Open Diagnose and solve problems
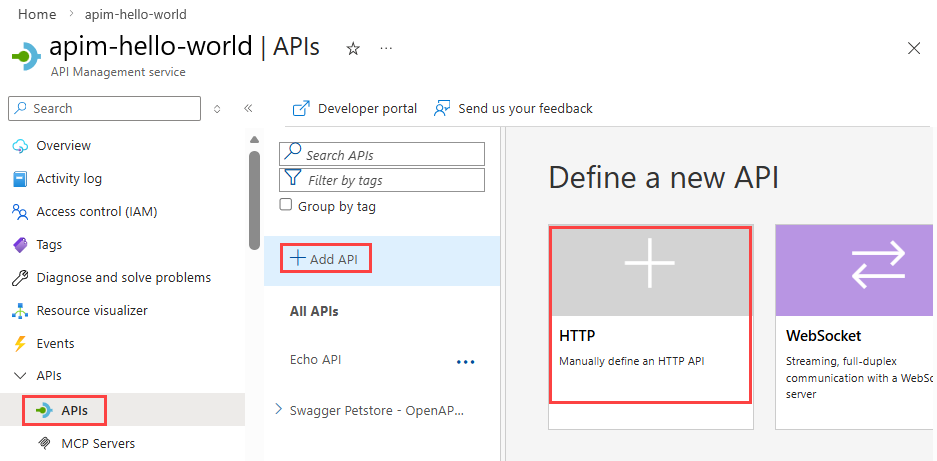This screenshot has height=461, width=937. click(123, 277)
